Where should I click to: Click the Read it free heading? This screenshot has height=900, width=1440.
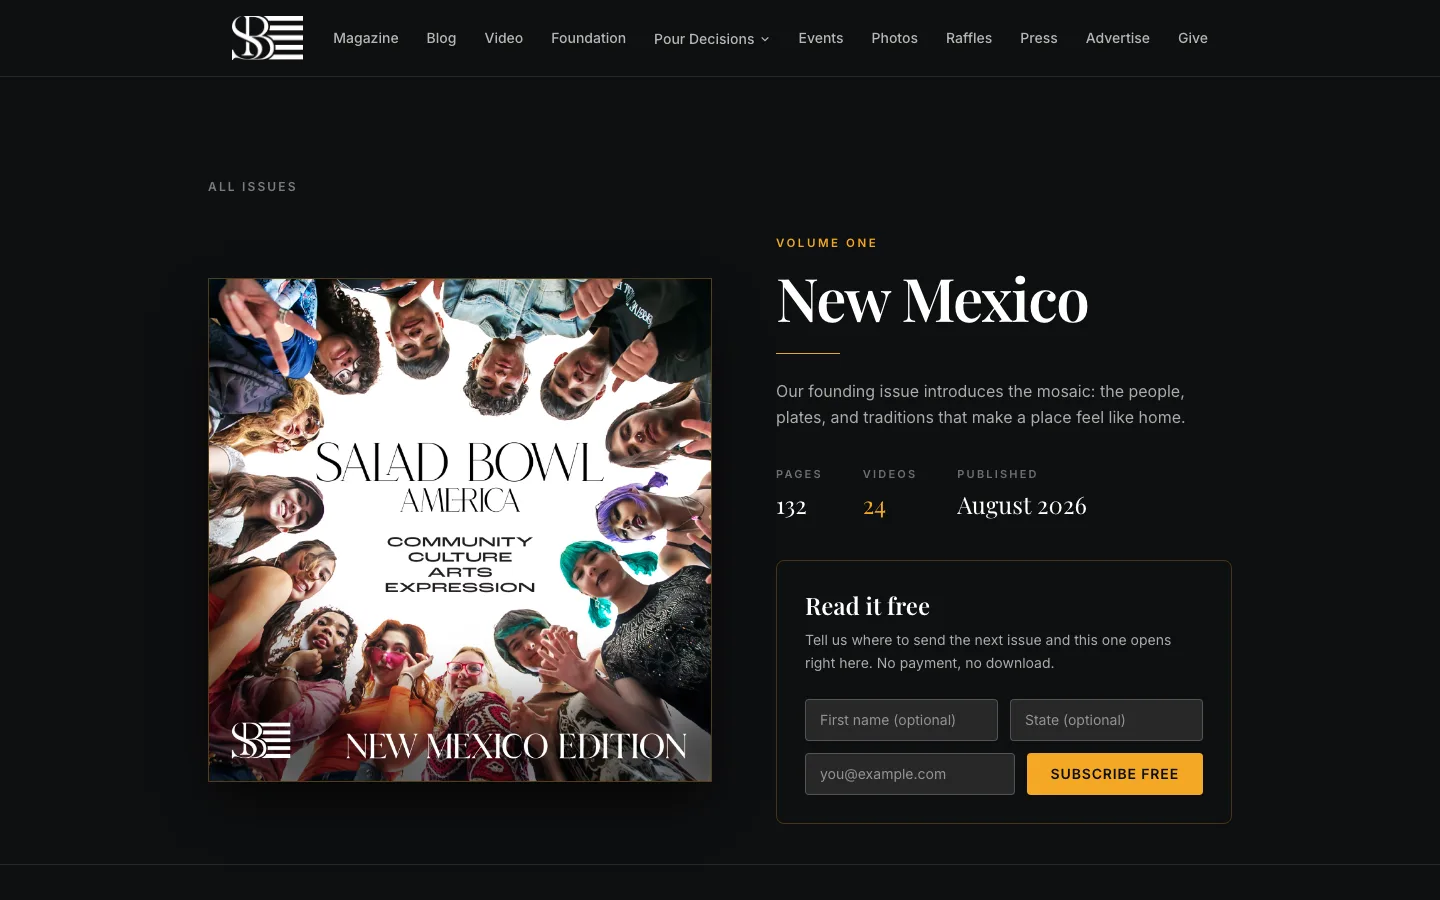[x=867, y=606]
